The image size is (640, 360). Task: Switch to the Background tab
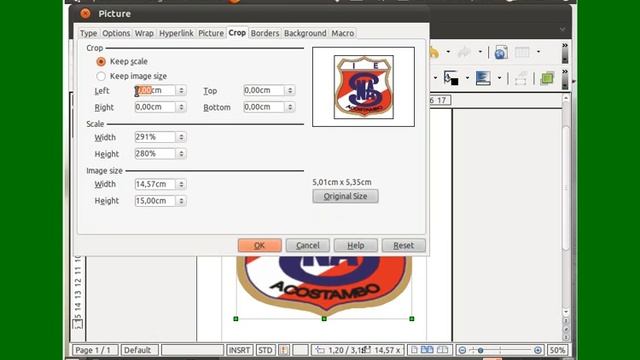coord(305,33)
